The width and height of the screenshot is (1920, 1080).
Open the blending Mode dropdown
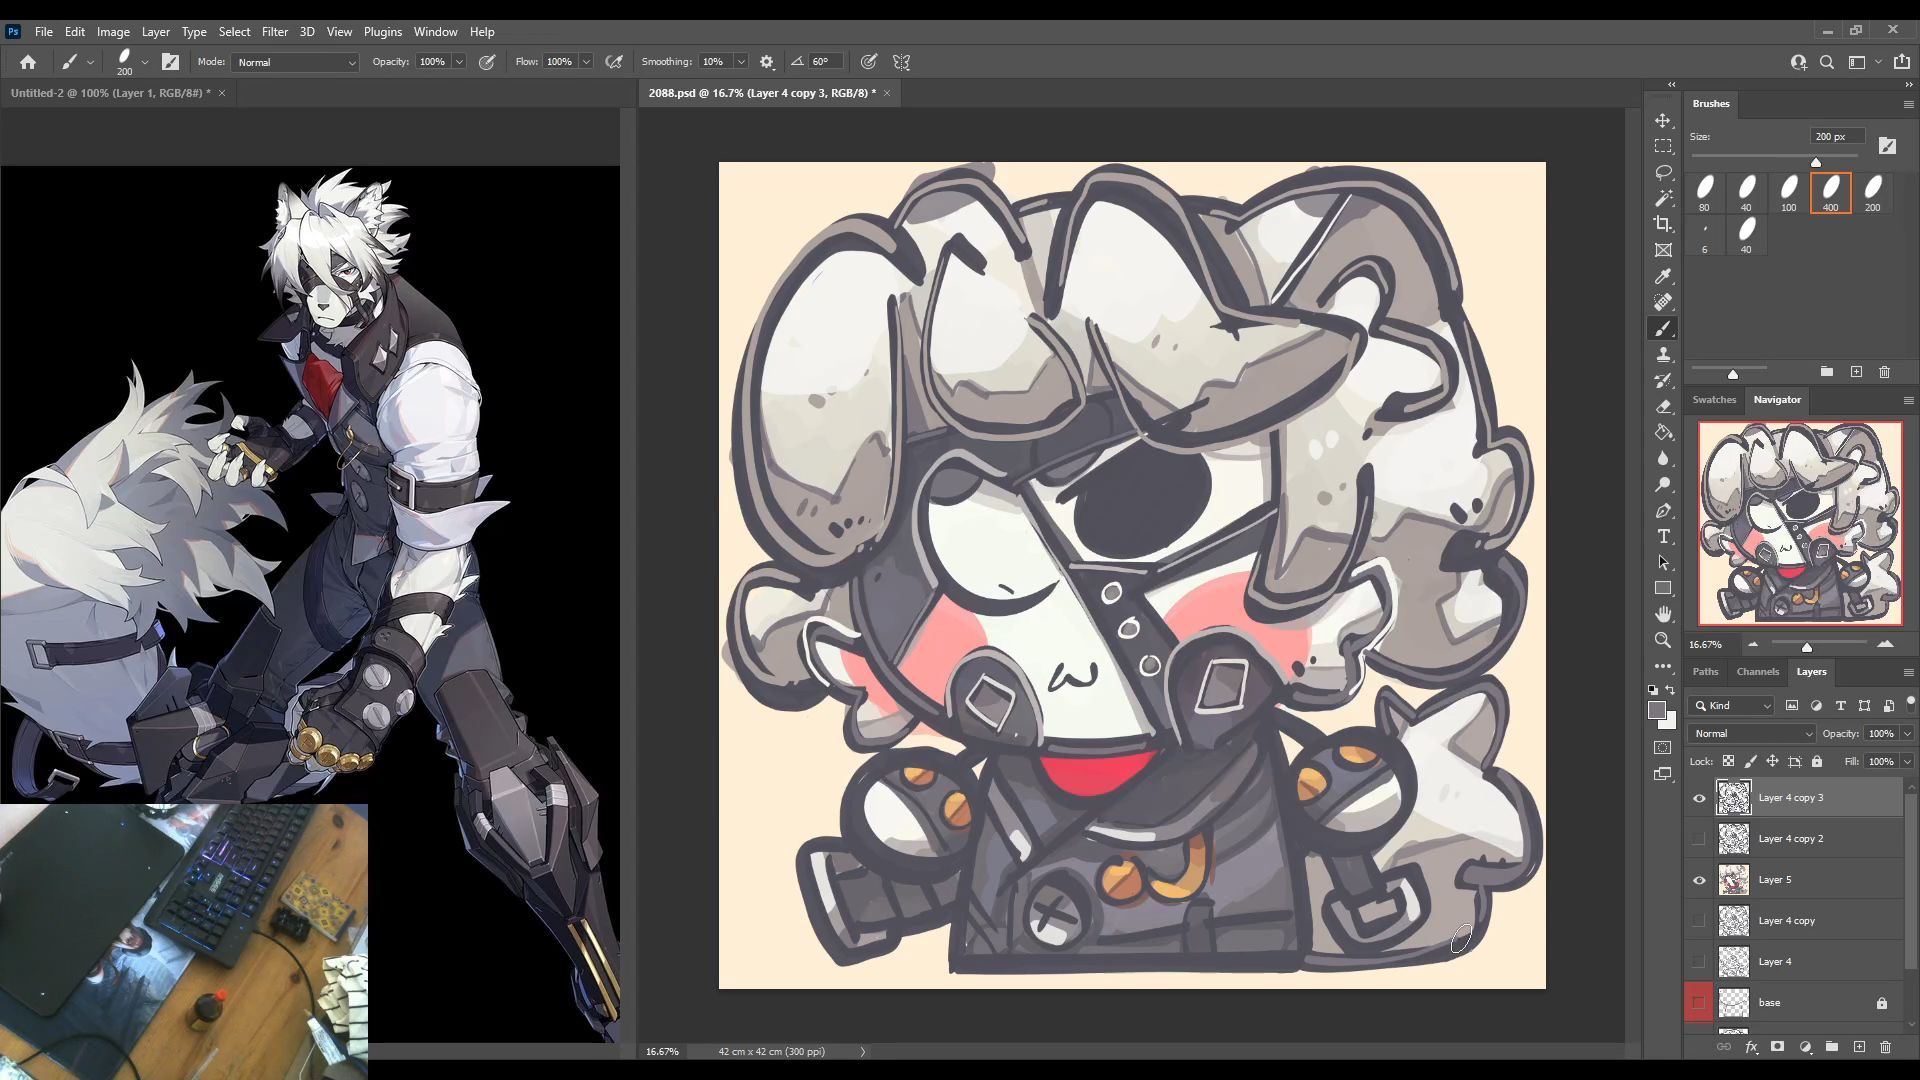[x=295, y=62]
